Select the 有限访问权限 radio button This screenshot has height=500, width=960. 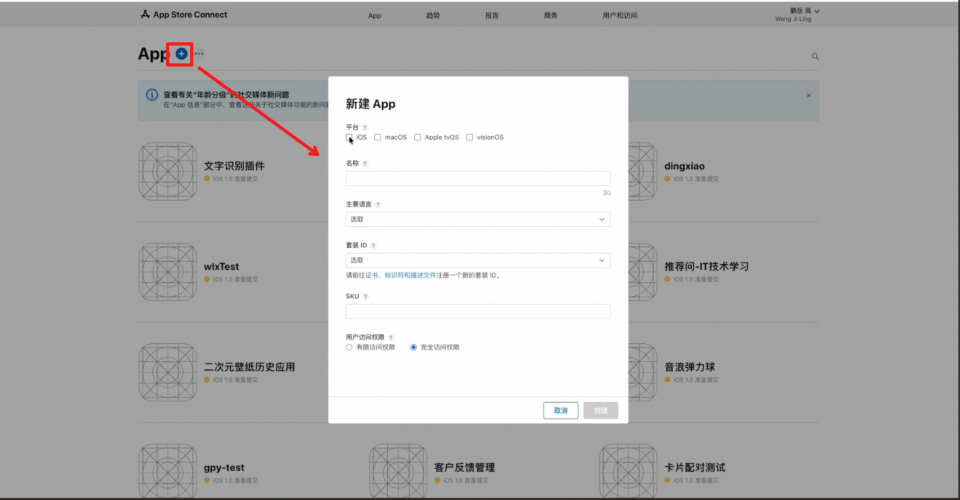point(349,348)
